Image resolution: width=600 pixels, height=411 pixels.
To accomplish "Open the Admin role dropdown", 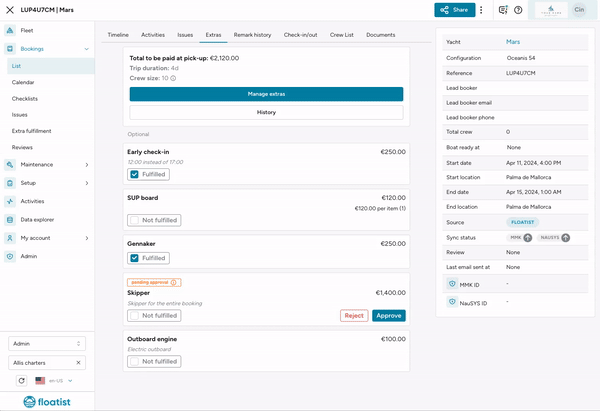I will click(x=47, y=344).
